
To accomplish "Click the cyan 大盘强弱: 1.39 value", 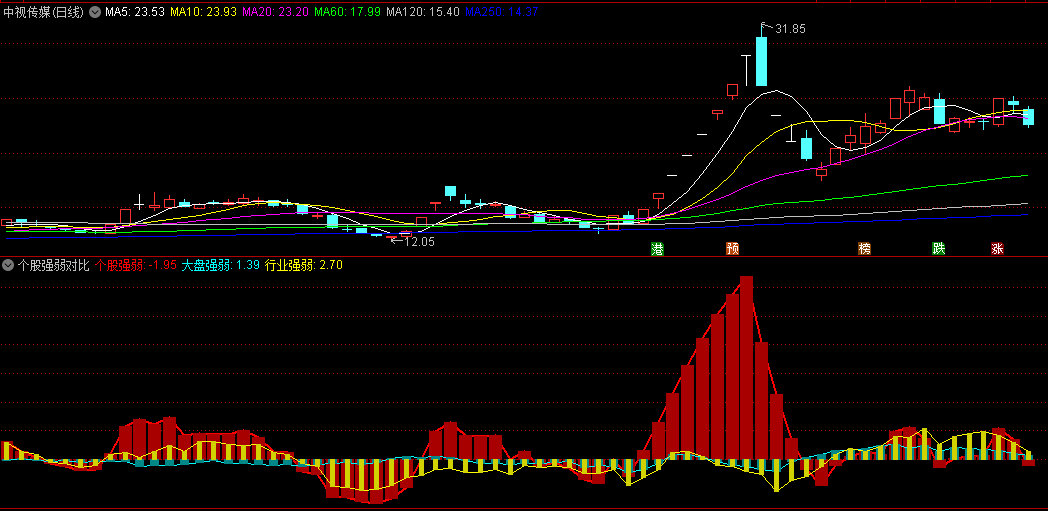I will [x=221, y=265].
